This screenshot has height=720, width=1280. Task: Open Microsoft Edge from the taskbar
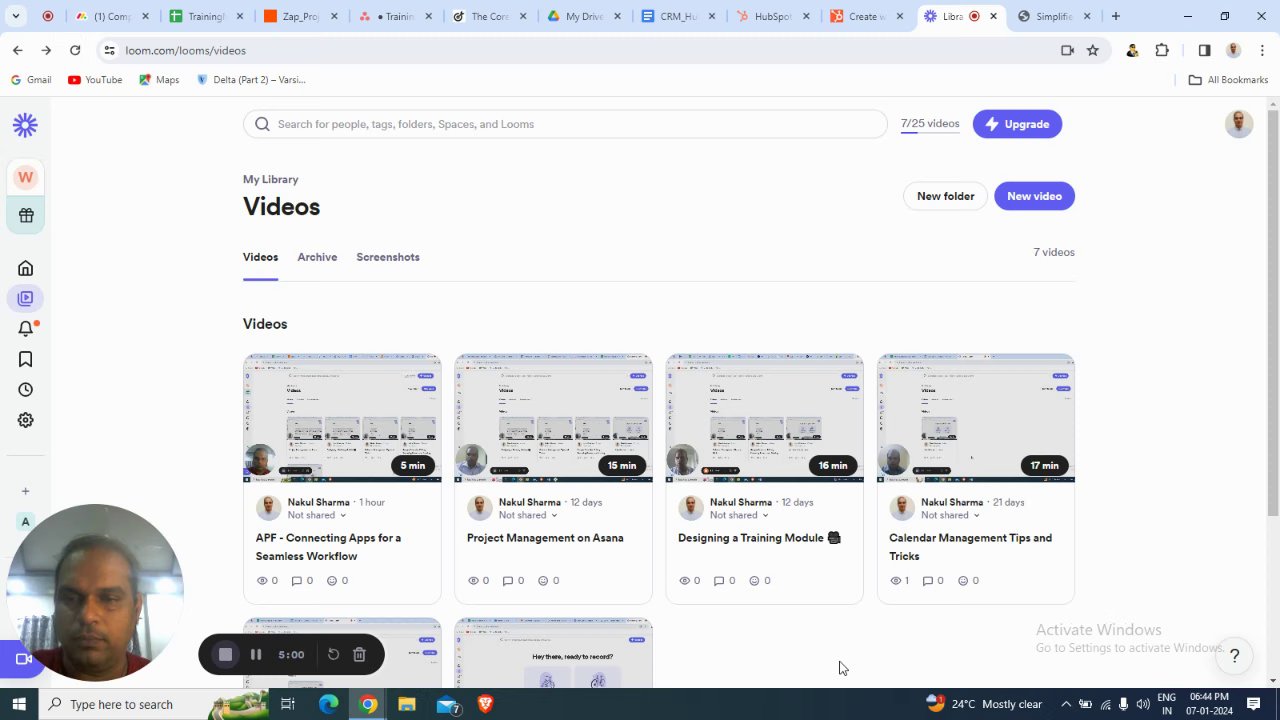329,704
